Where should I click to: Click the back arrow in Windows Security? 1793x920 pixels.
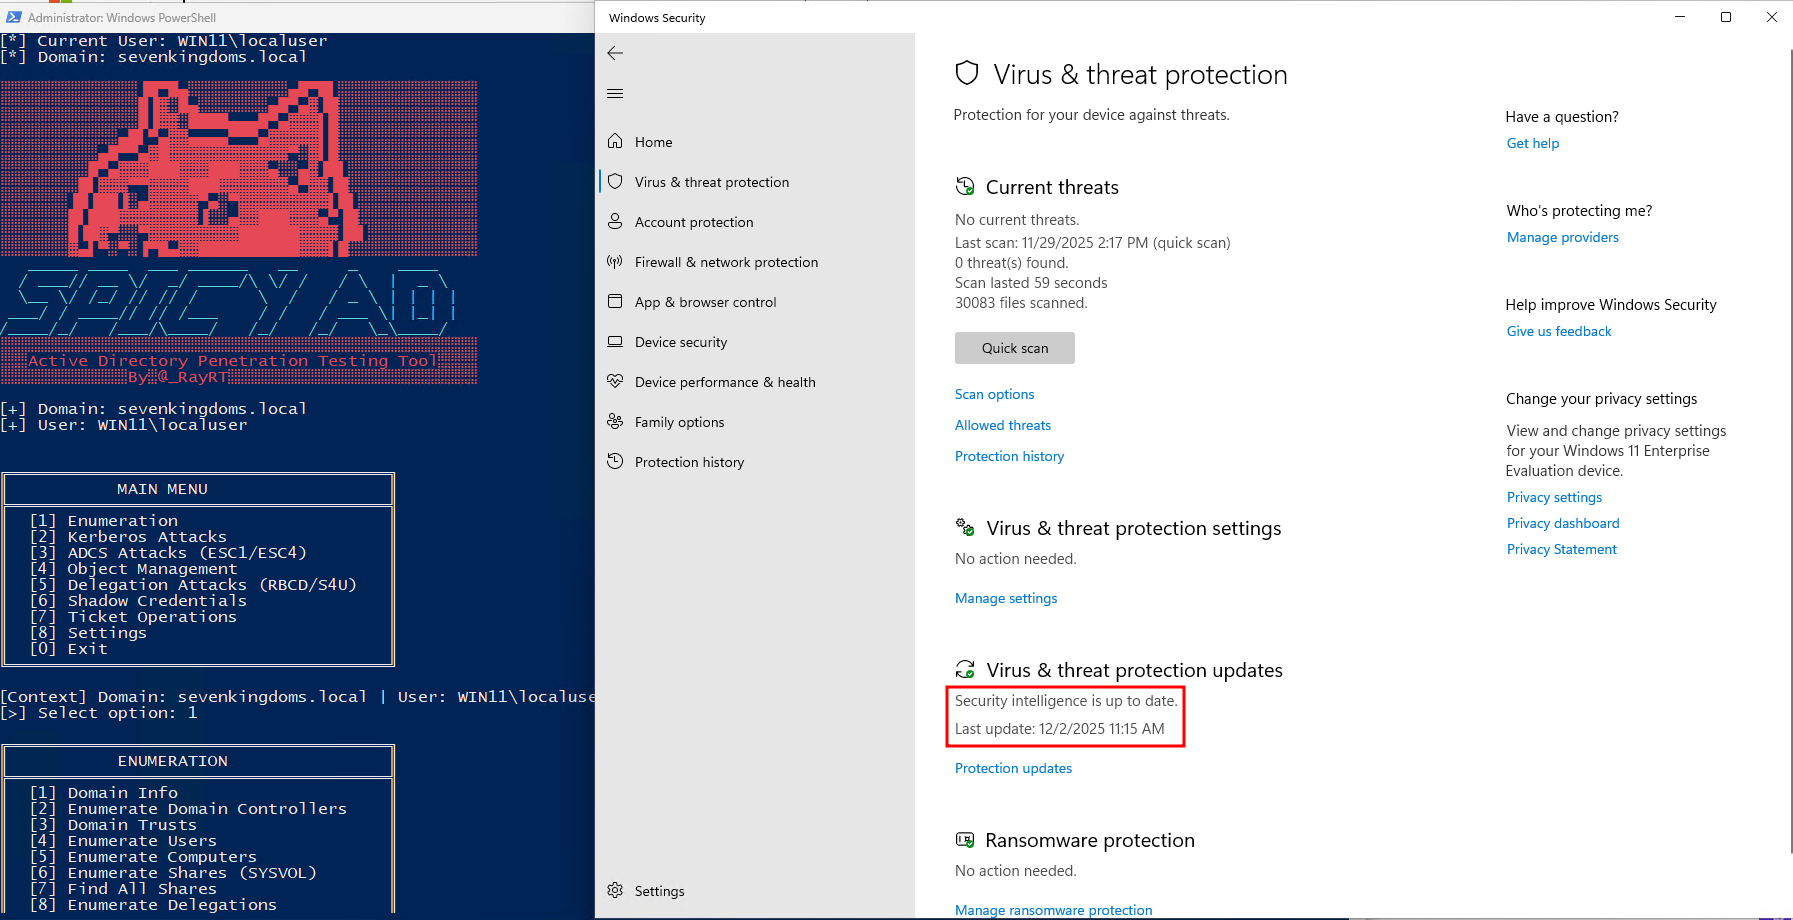(x=615, y=53)
